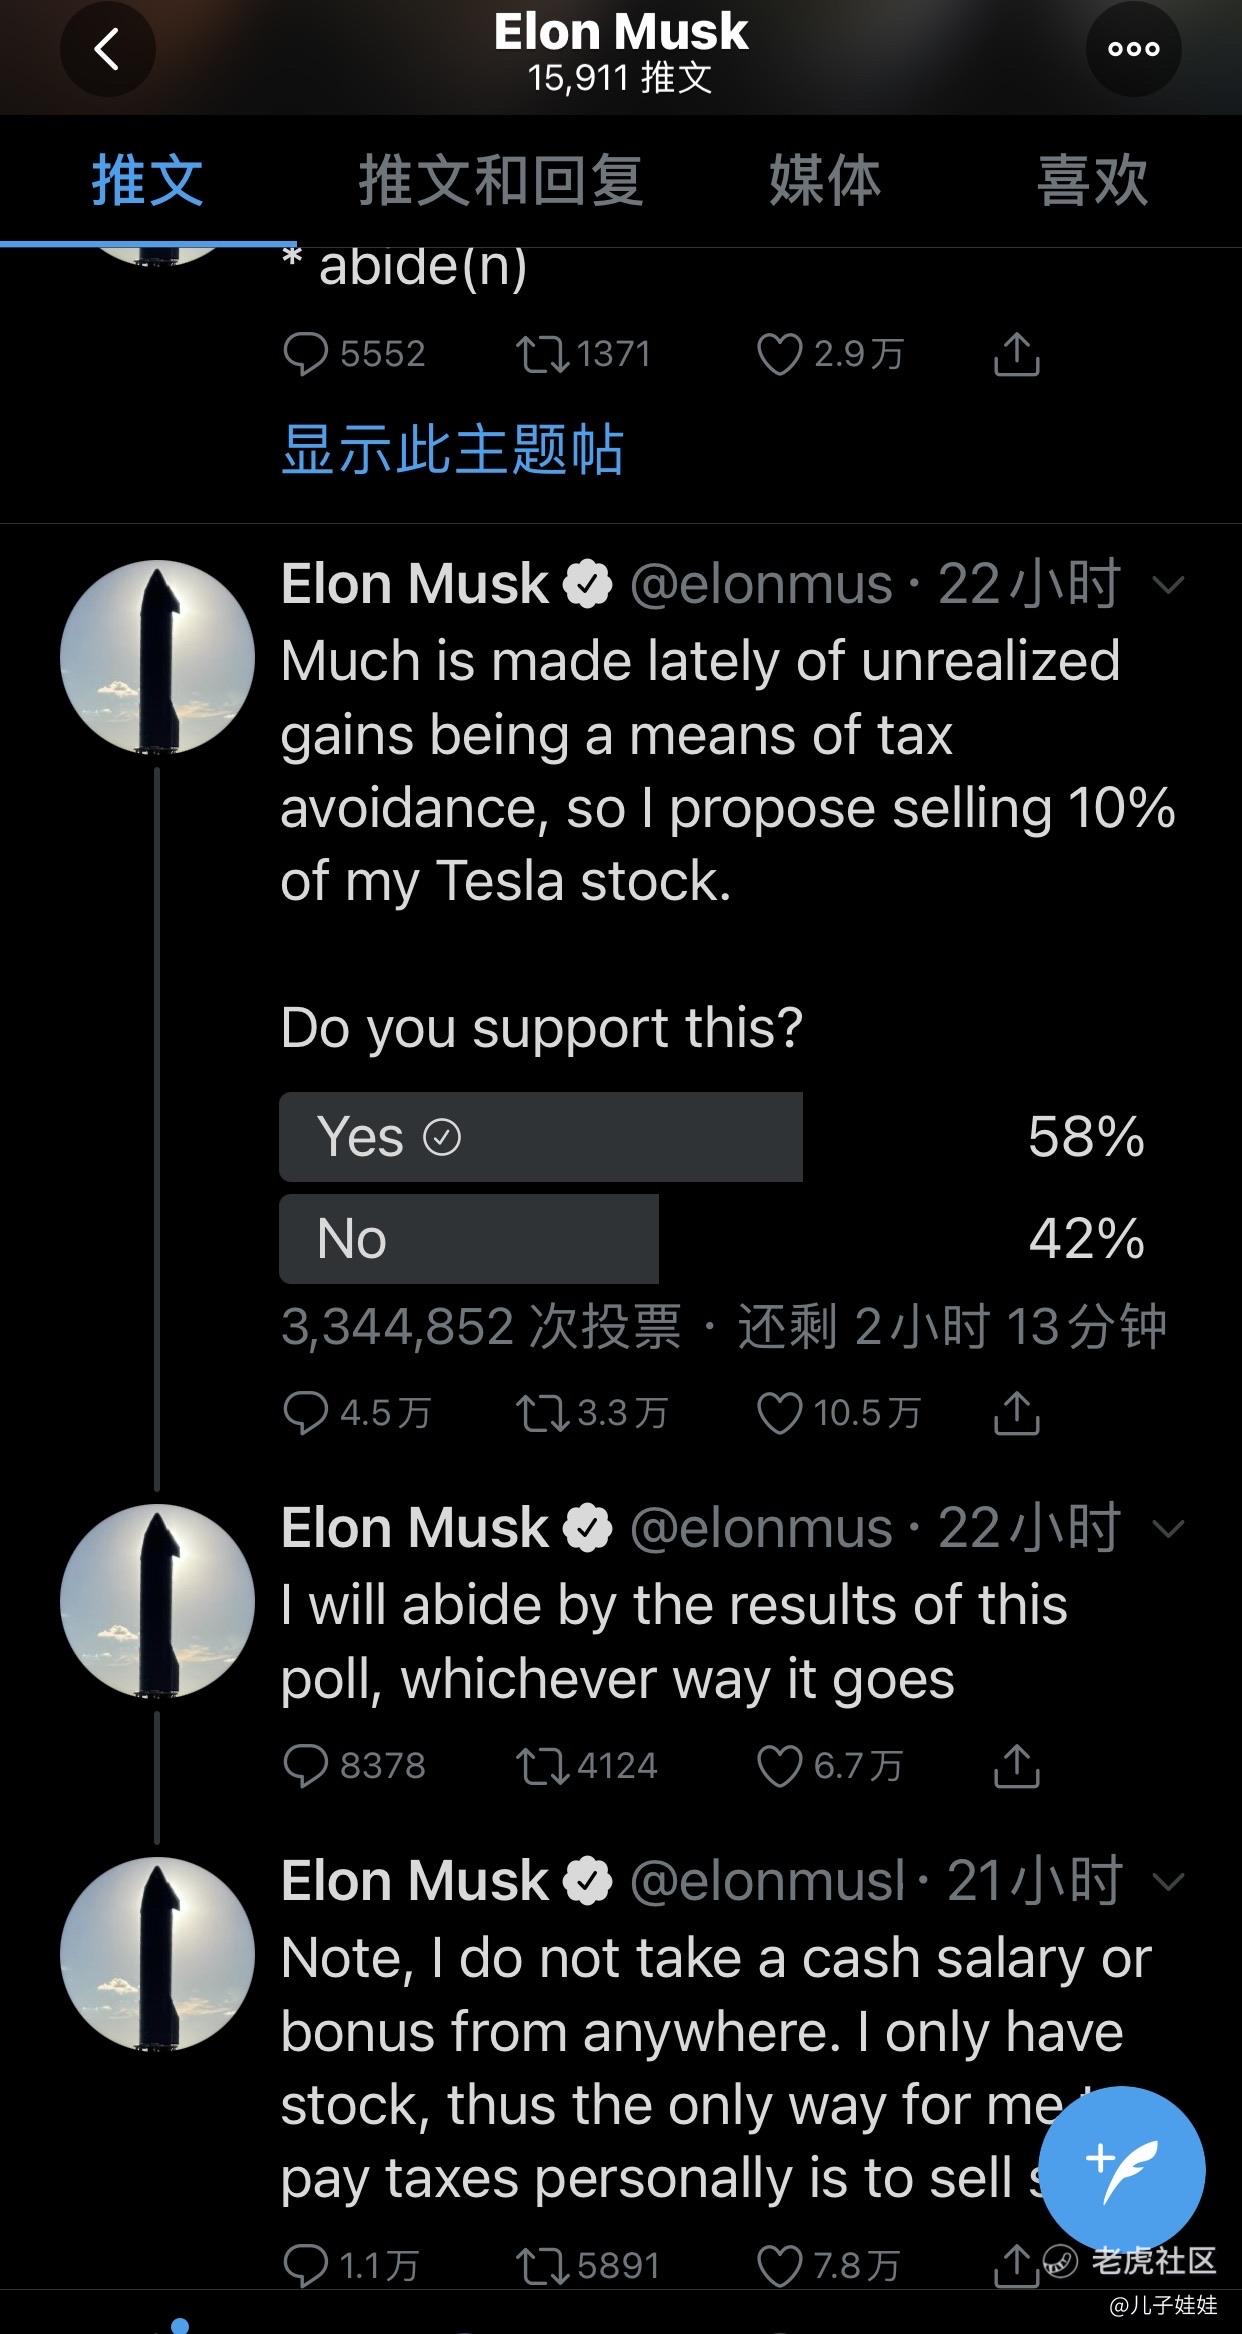The width and height of the screenshot is (1242, 2334).
Task: Retweet the 'Note, I do not take' tweet
Action: click(x=541, y=2265)
